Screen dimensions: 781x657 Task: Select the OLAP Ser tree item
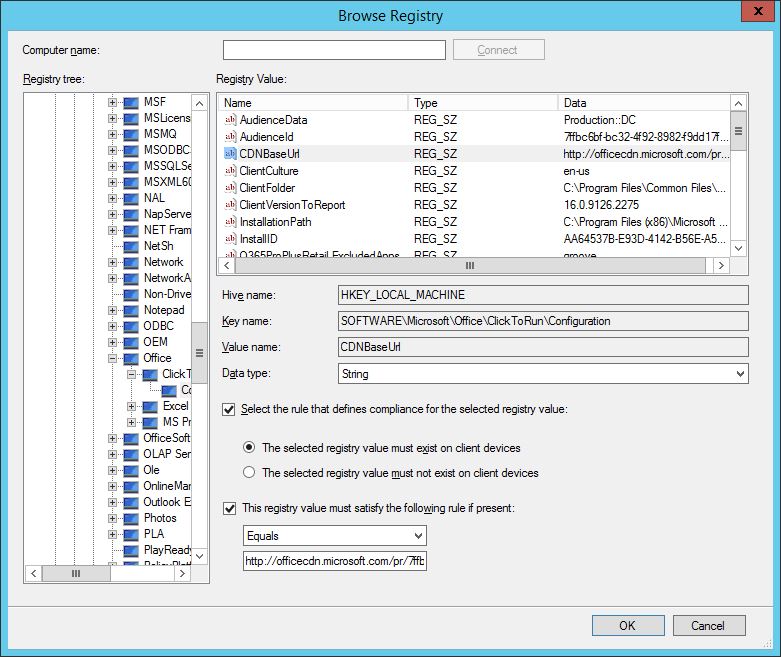click(167, 454)
